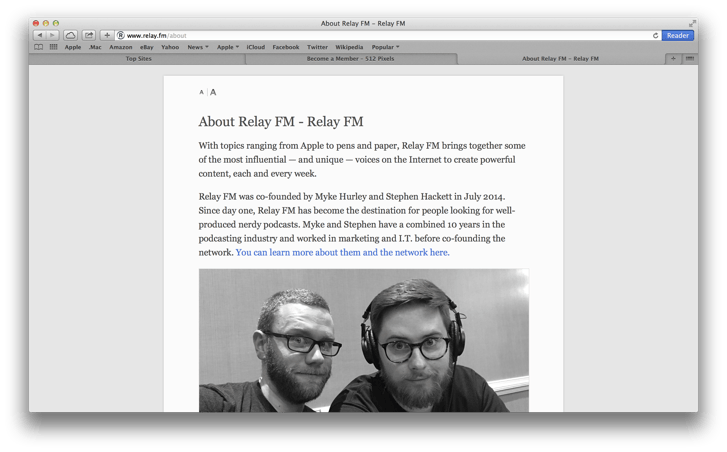The image size is (727, 452).
Task: Expand the News bookmarks dropdown
Action: pyautogui.click(x=198, y=47)
